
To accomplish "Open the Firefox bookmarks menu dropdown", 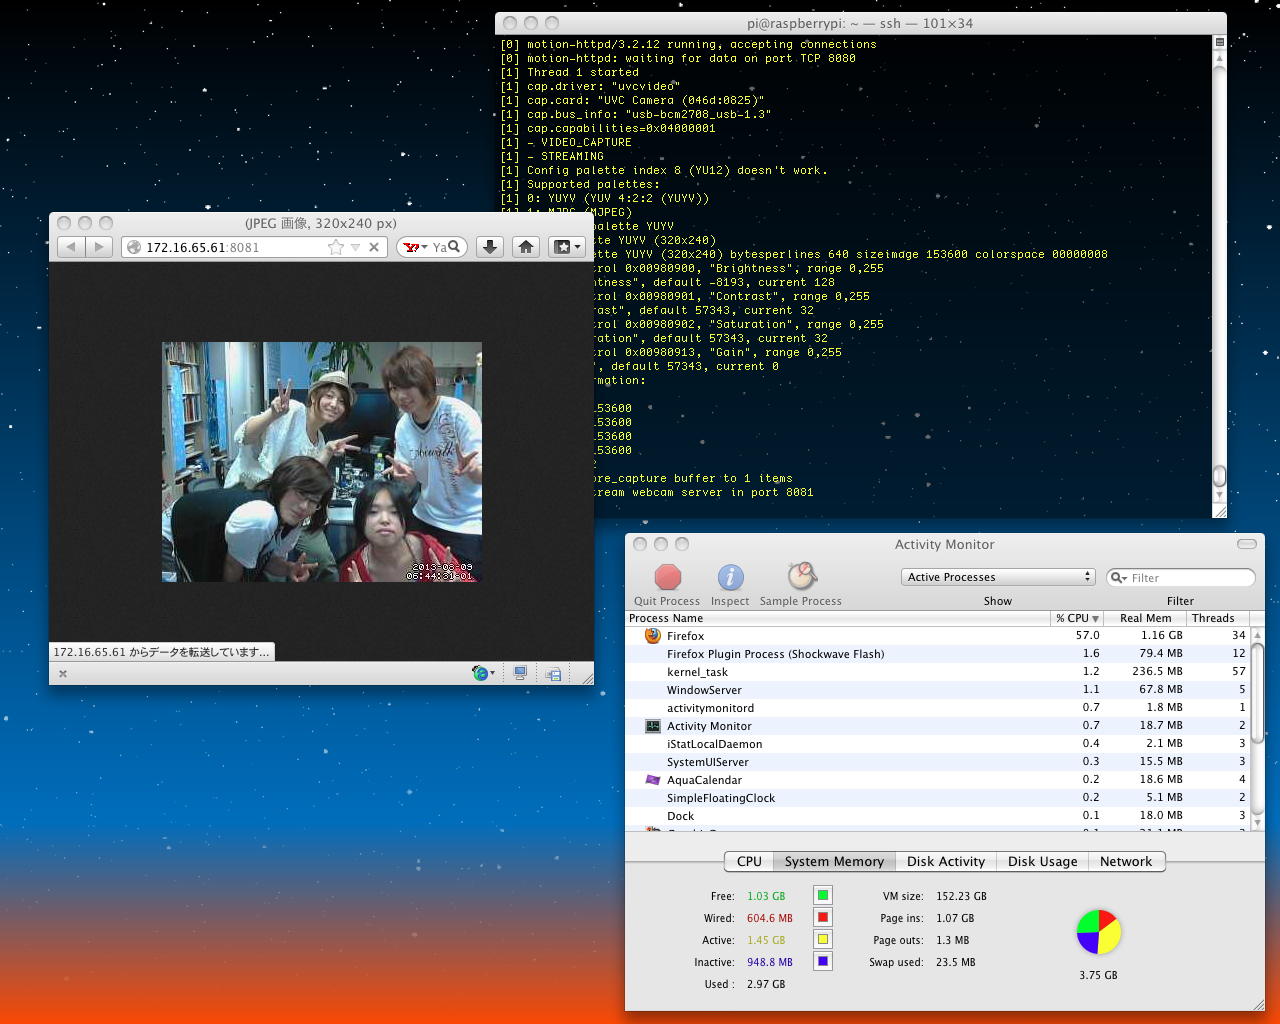I will coord(567,247).
